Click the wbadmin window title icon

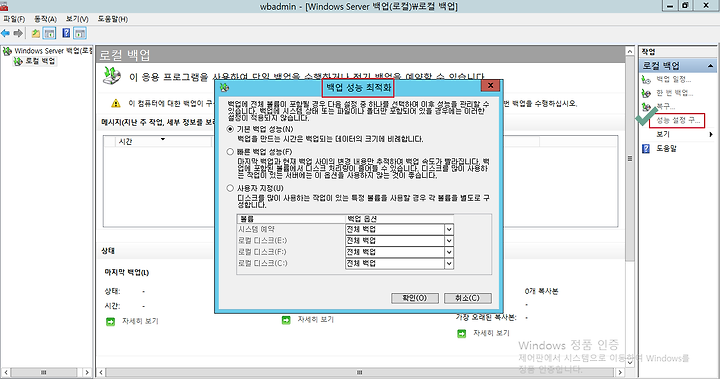4,6
